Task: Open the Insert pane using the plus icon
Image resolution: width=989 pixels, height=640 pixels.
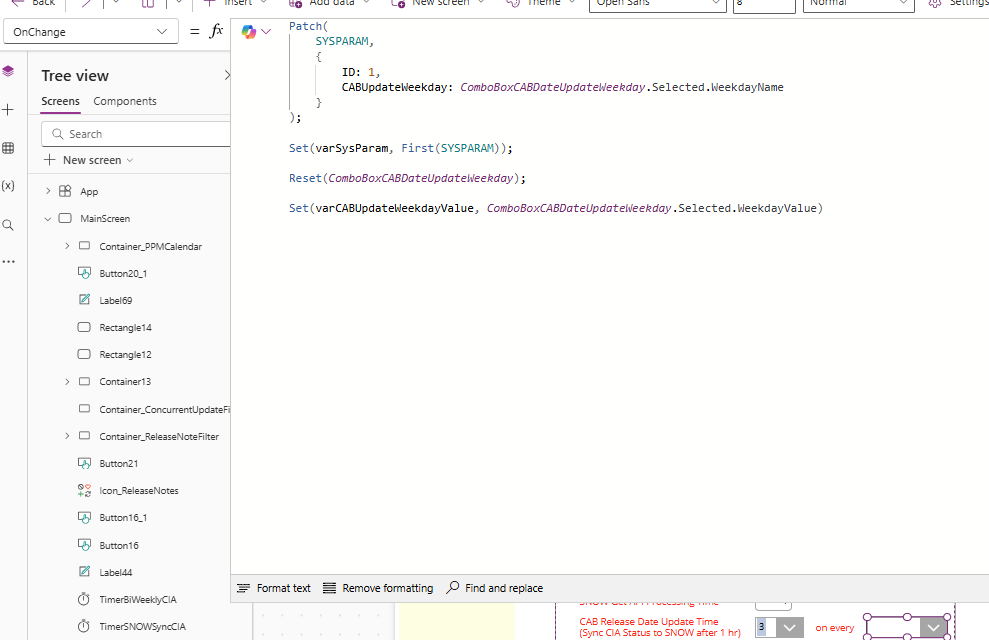Action: pos(8,110)
